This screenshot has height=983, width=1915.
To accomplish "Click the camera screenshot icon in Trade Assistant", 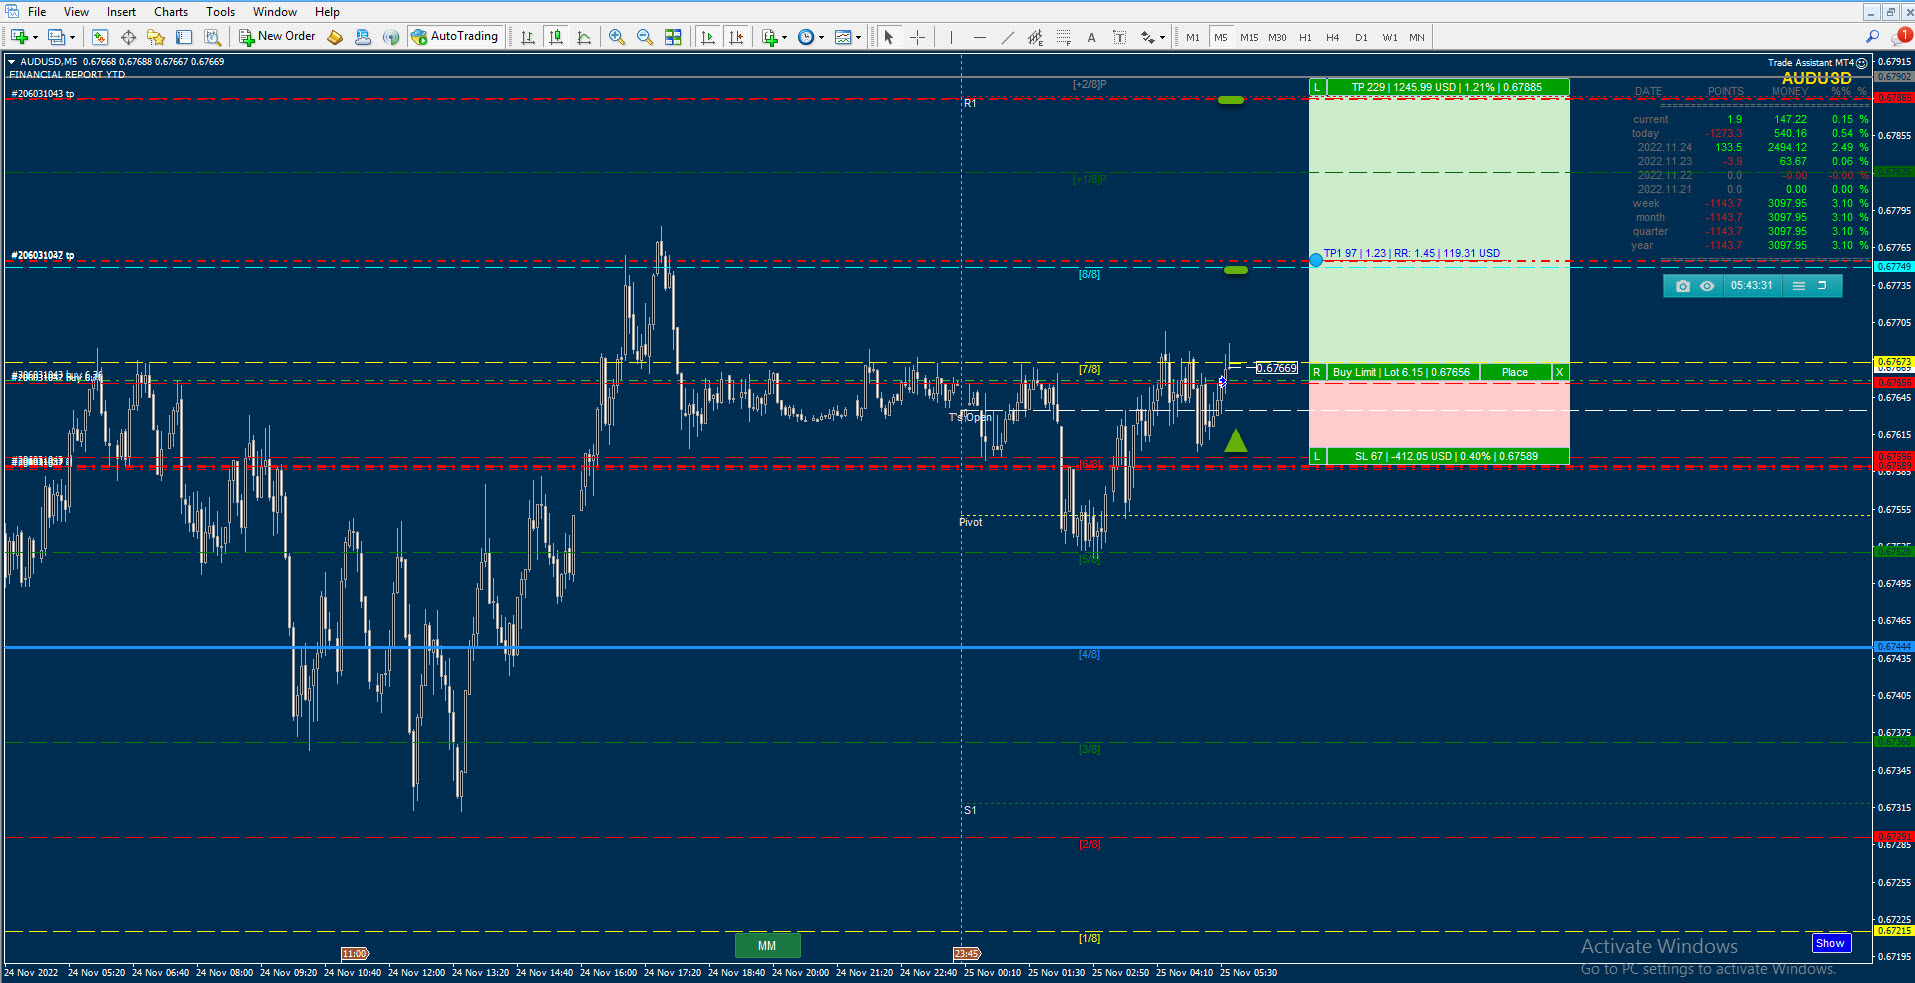I will coord(1683,286).
